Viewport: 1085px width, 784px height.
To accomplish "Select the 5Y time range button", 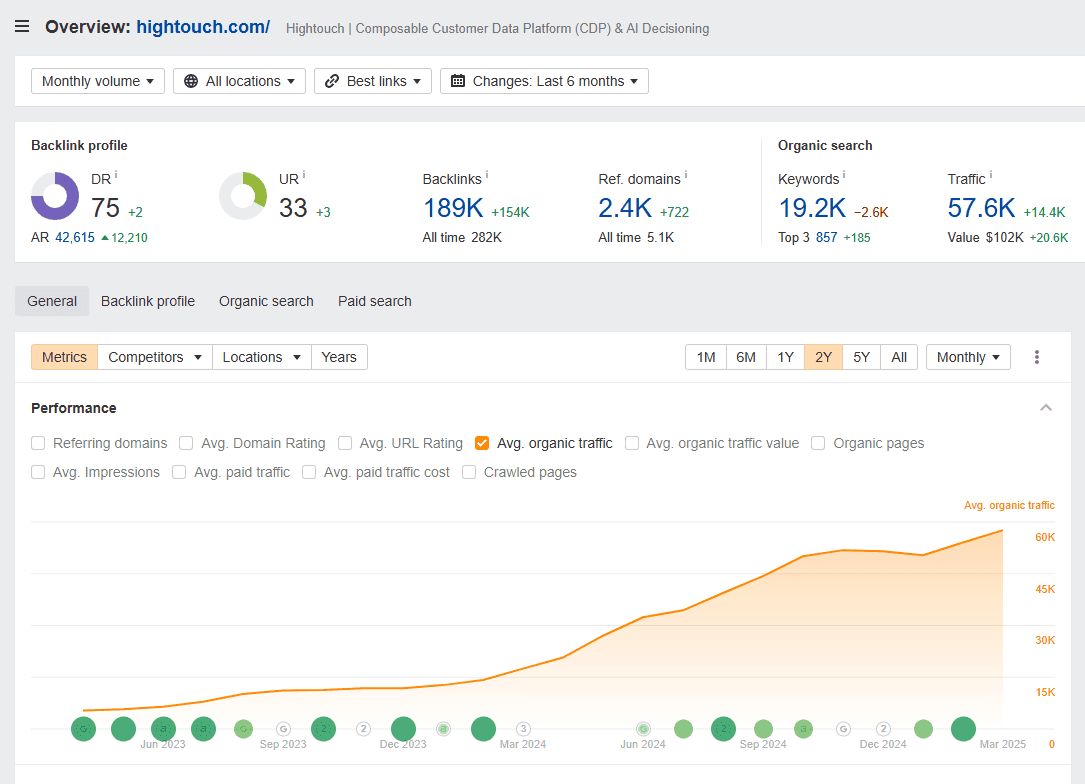I will tap(861, 357).
